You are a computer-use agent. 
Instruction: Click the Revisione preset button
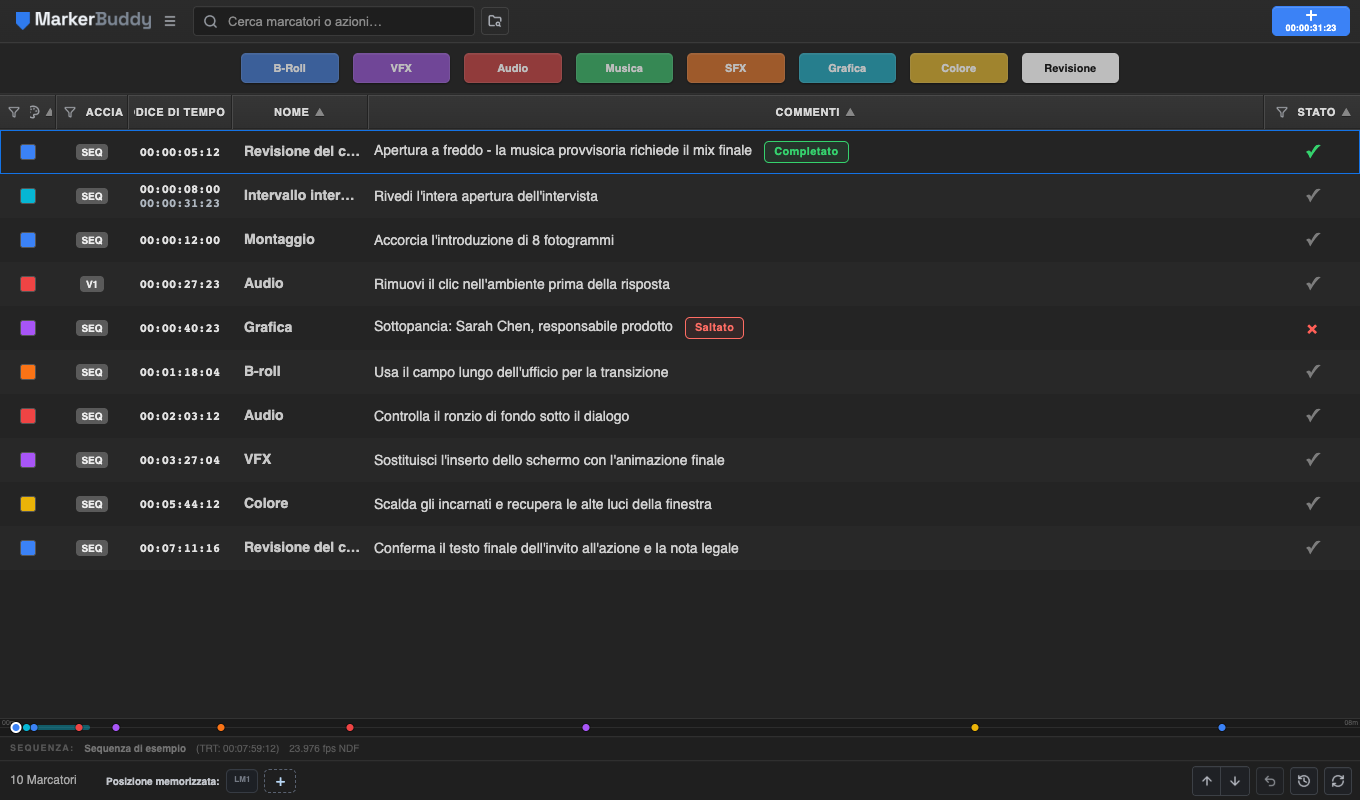click(x=1070, y=68)
